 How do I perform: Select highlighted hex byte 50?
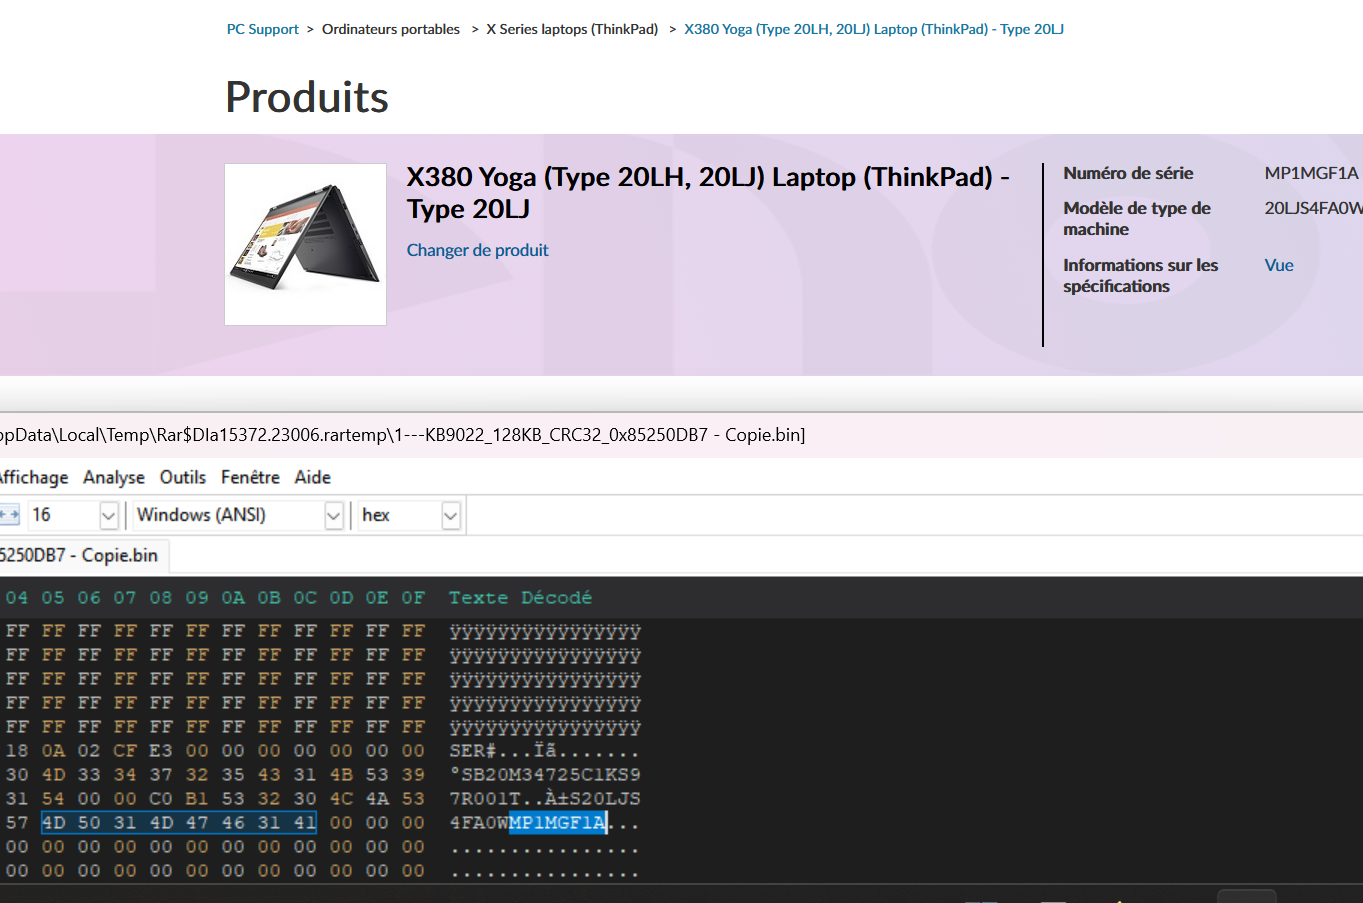(x=89, y=823)
